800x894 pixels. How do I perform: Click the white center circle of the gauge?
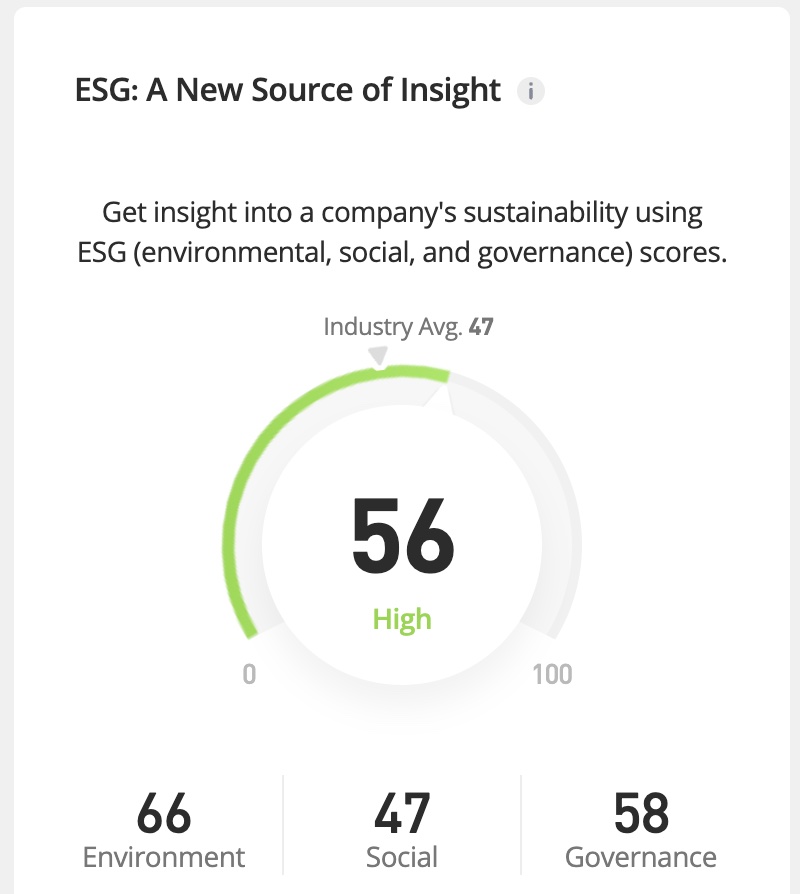(330, 600)
